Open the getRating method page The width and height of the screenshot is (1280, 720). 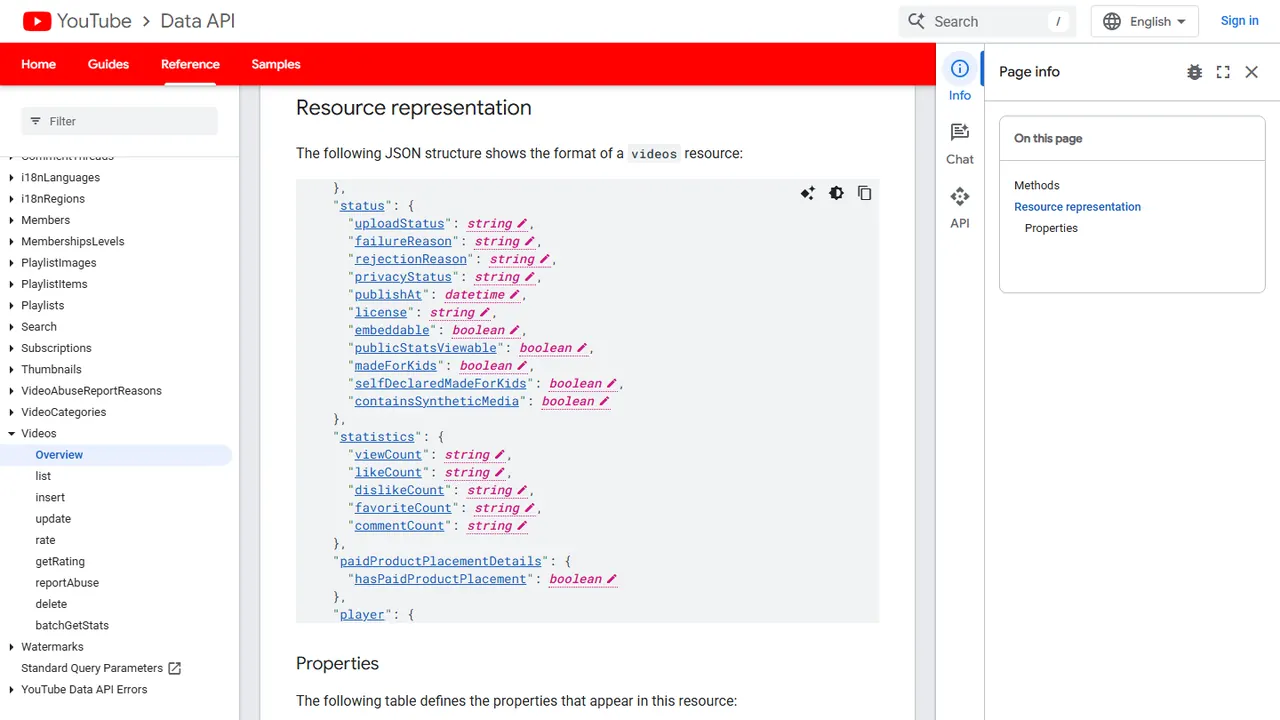coord(60,562)
